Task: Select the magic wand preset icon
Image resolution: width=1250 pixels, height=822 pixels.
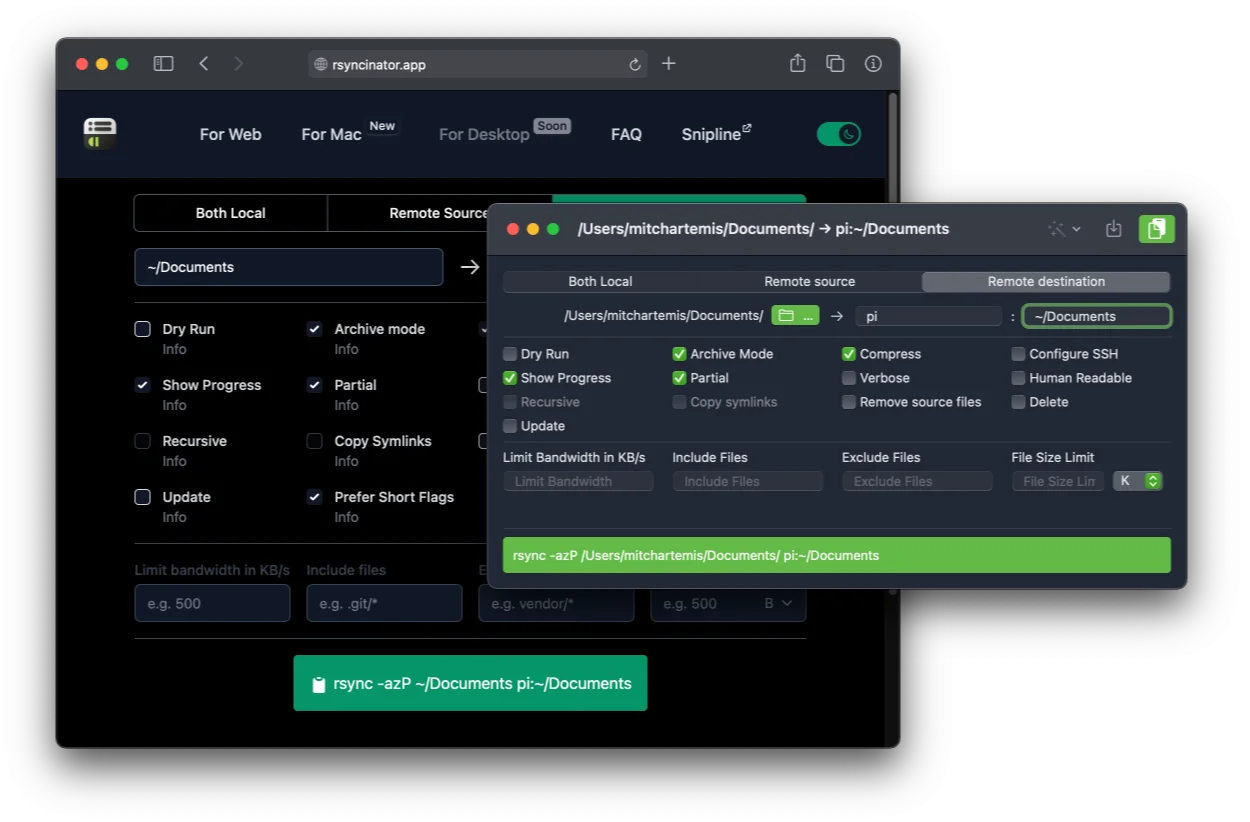Action: coord(1057,228)
